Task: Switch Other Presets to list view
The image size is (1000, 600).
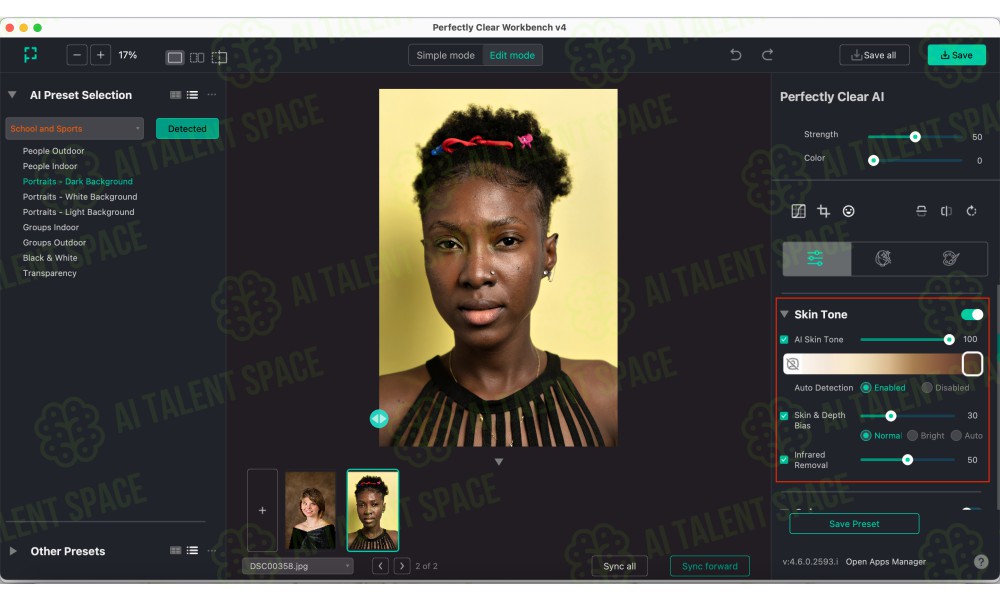Action: click(193, 550)
